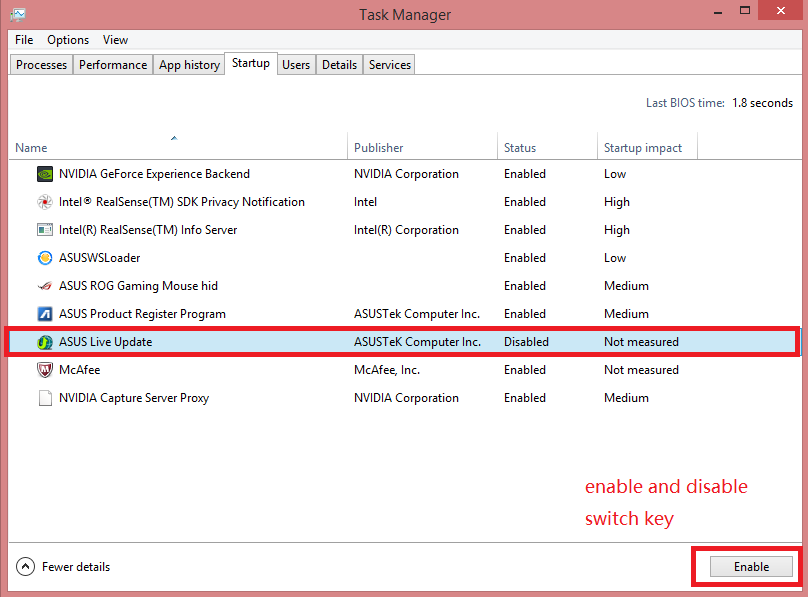Select NVIDIA Capture Server Proxy name
808x597 pixels.
point(134,398)
